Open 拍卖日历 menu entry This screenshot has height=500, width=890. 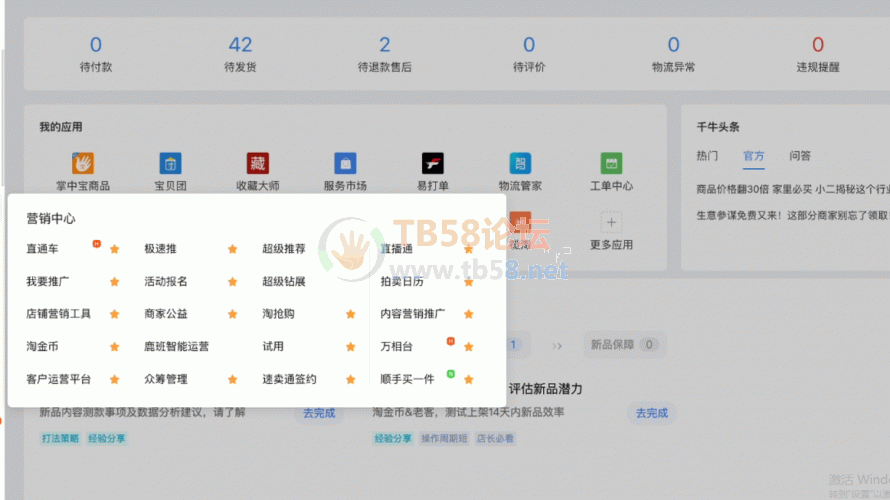(402, 281)
